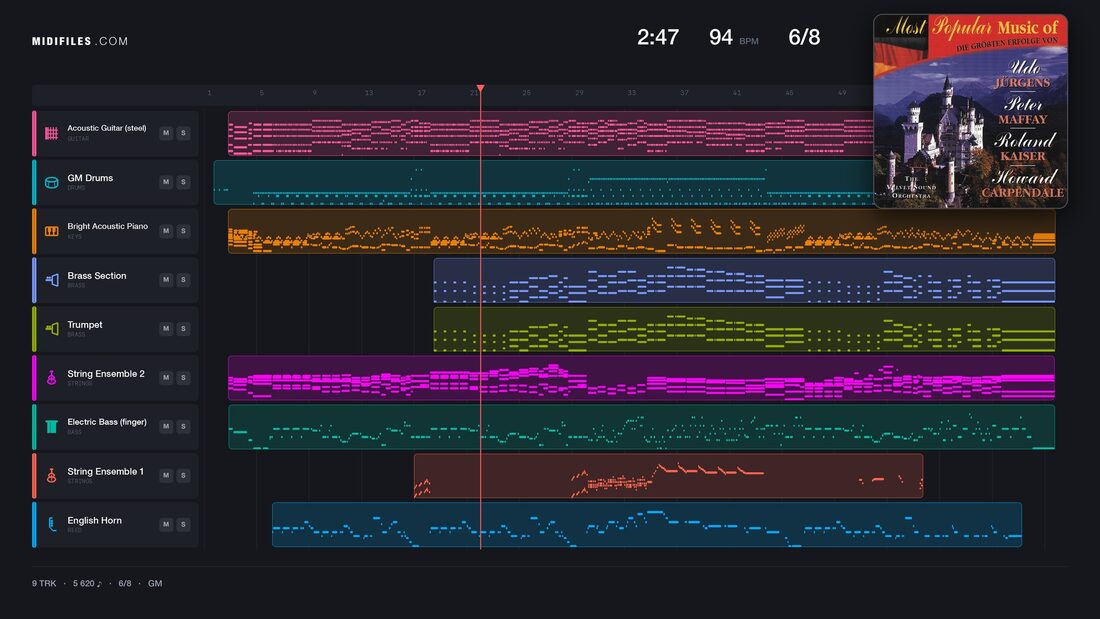This screenshot has width=1100, height=619.
Task: Click the teal GM Drums MIDI clip
Action: tap(544, 182)
